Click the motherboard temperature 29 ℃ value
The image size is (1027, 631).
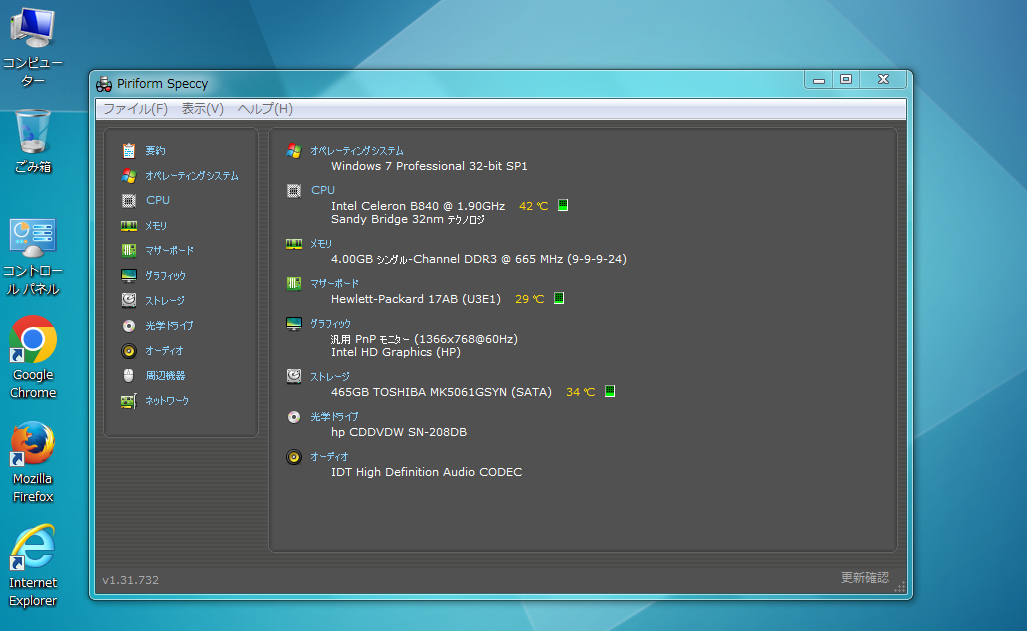[x=529, y=299]
